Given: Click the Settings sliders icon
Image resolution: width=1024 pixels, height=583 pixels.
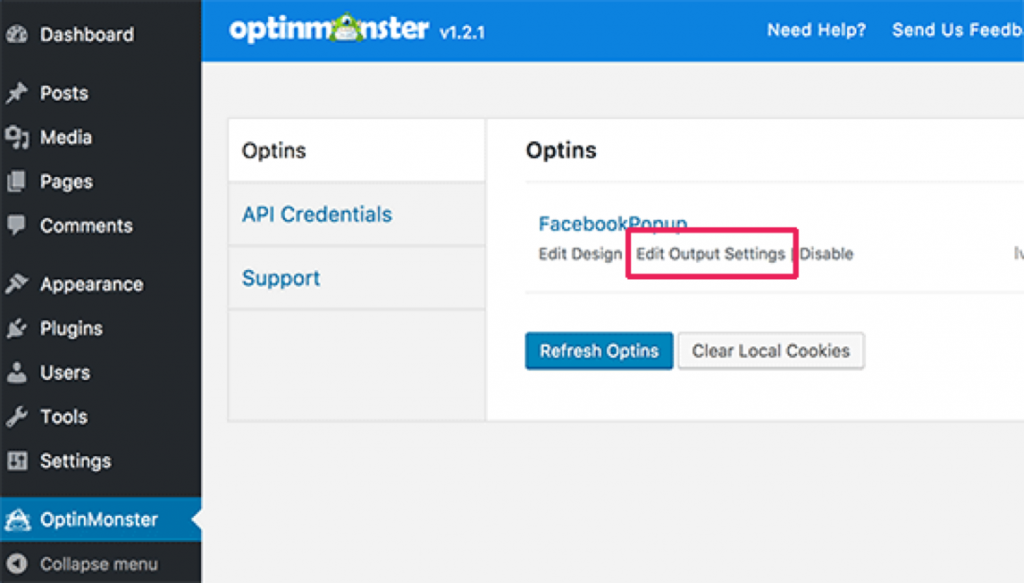Looking at the screenshot, I should click(17, 461).
